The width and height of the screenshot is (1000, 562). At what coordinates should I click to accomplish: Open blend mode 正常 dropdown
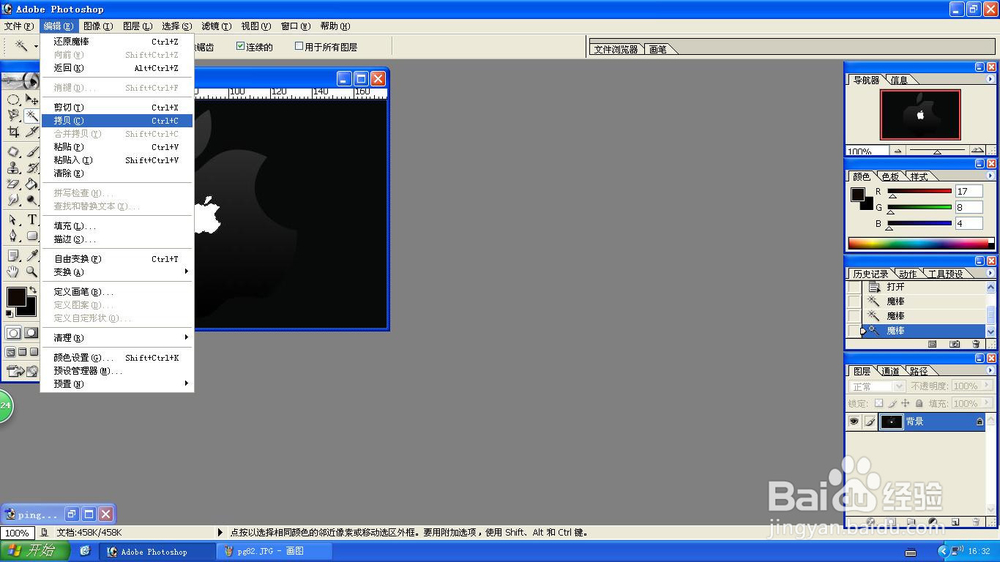[x=877, y=387]
